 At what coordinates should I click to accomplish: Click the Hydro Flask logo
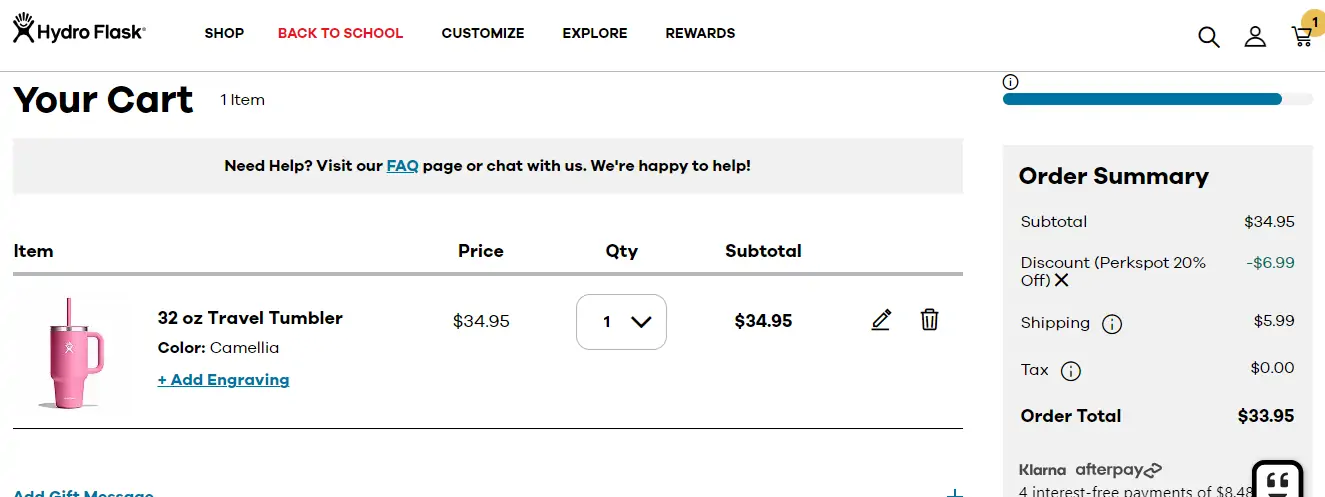79,30
